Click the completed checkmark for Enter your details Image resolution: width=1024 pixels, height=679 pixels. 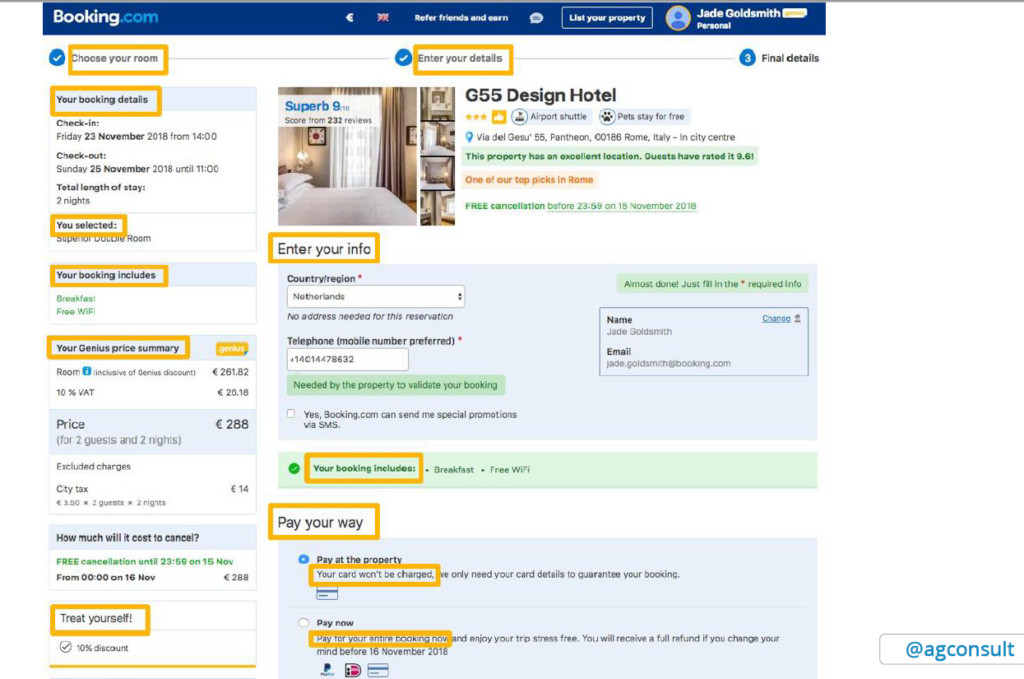[x=403, y=57]
